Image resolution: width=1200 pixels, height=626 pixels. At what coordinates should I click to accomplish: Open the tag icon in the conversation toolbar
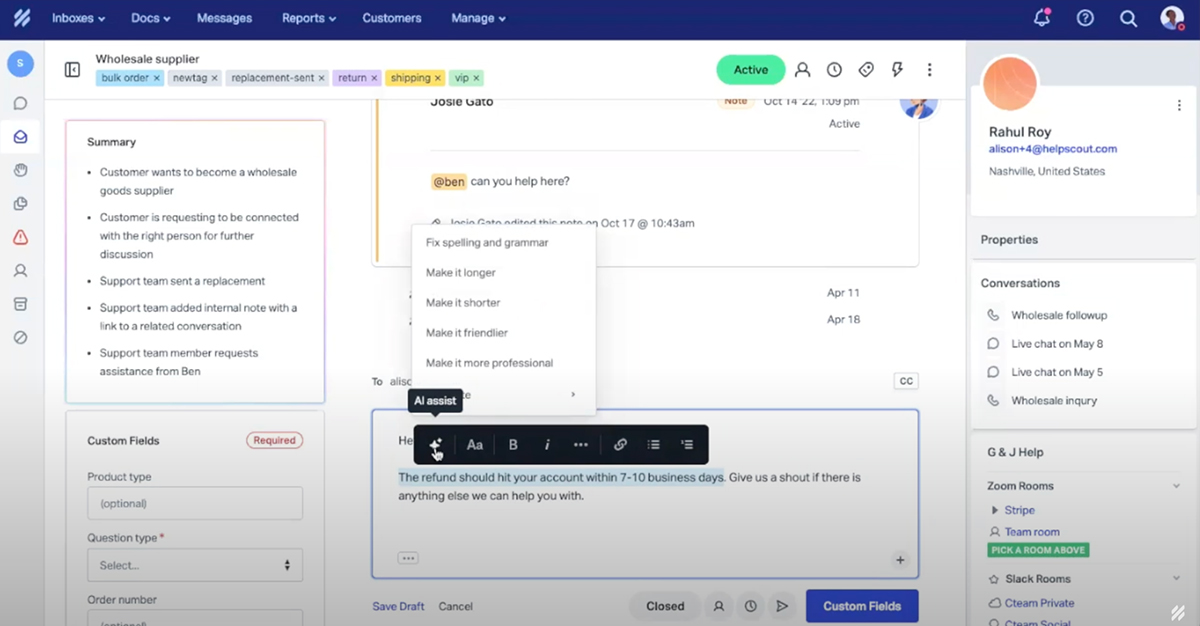click(x=866, y=69)
